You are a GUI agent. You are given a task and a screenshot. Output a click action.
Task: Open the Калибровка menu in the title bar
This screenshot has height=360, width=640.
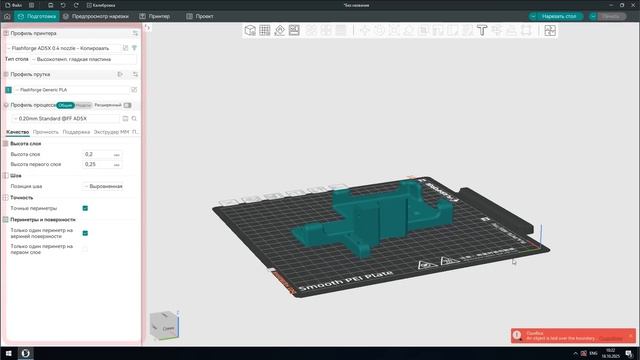[x=101, y=5]
